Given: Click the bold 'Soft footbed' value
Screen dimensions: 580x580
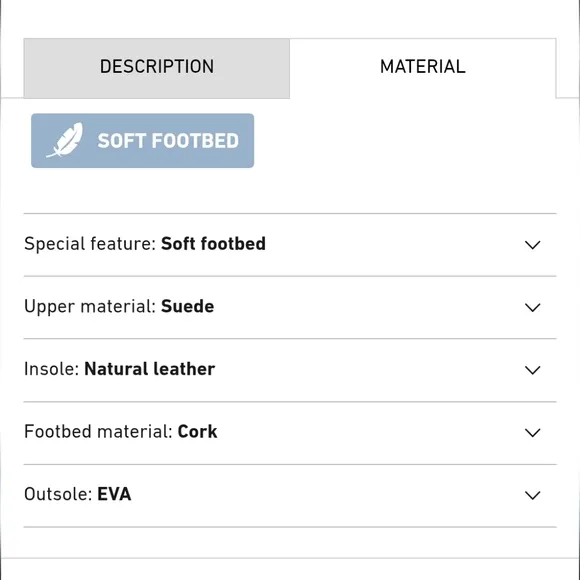Looking at the screenshot, I should (x=213, y=244).
